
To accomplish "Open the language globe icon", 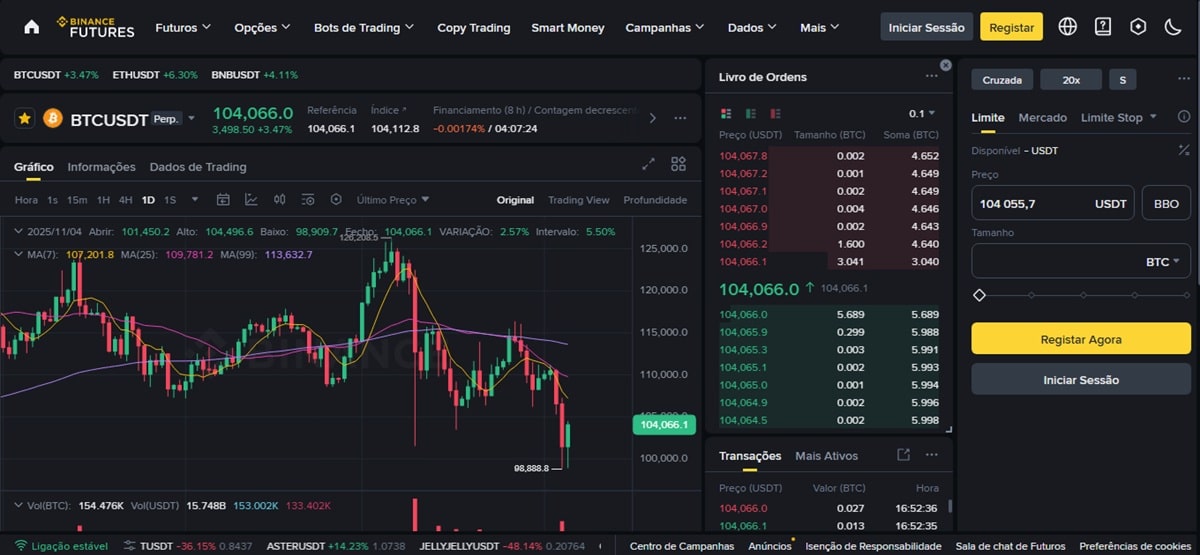I will 1067,27.
